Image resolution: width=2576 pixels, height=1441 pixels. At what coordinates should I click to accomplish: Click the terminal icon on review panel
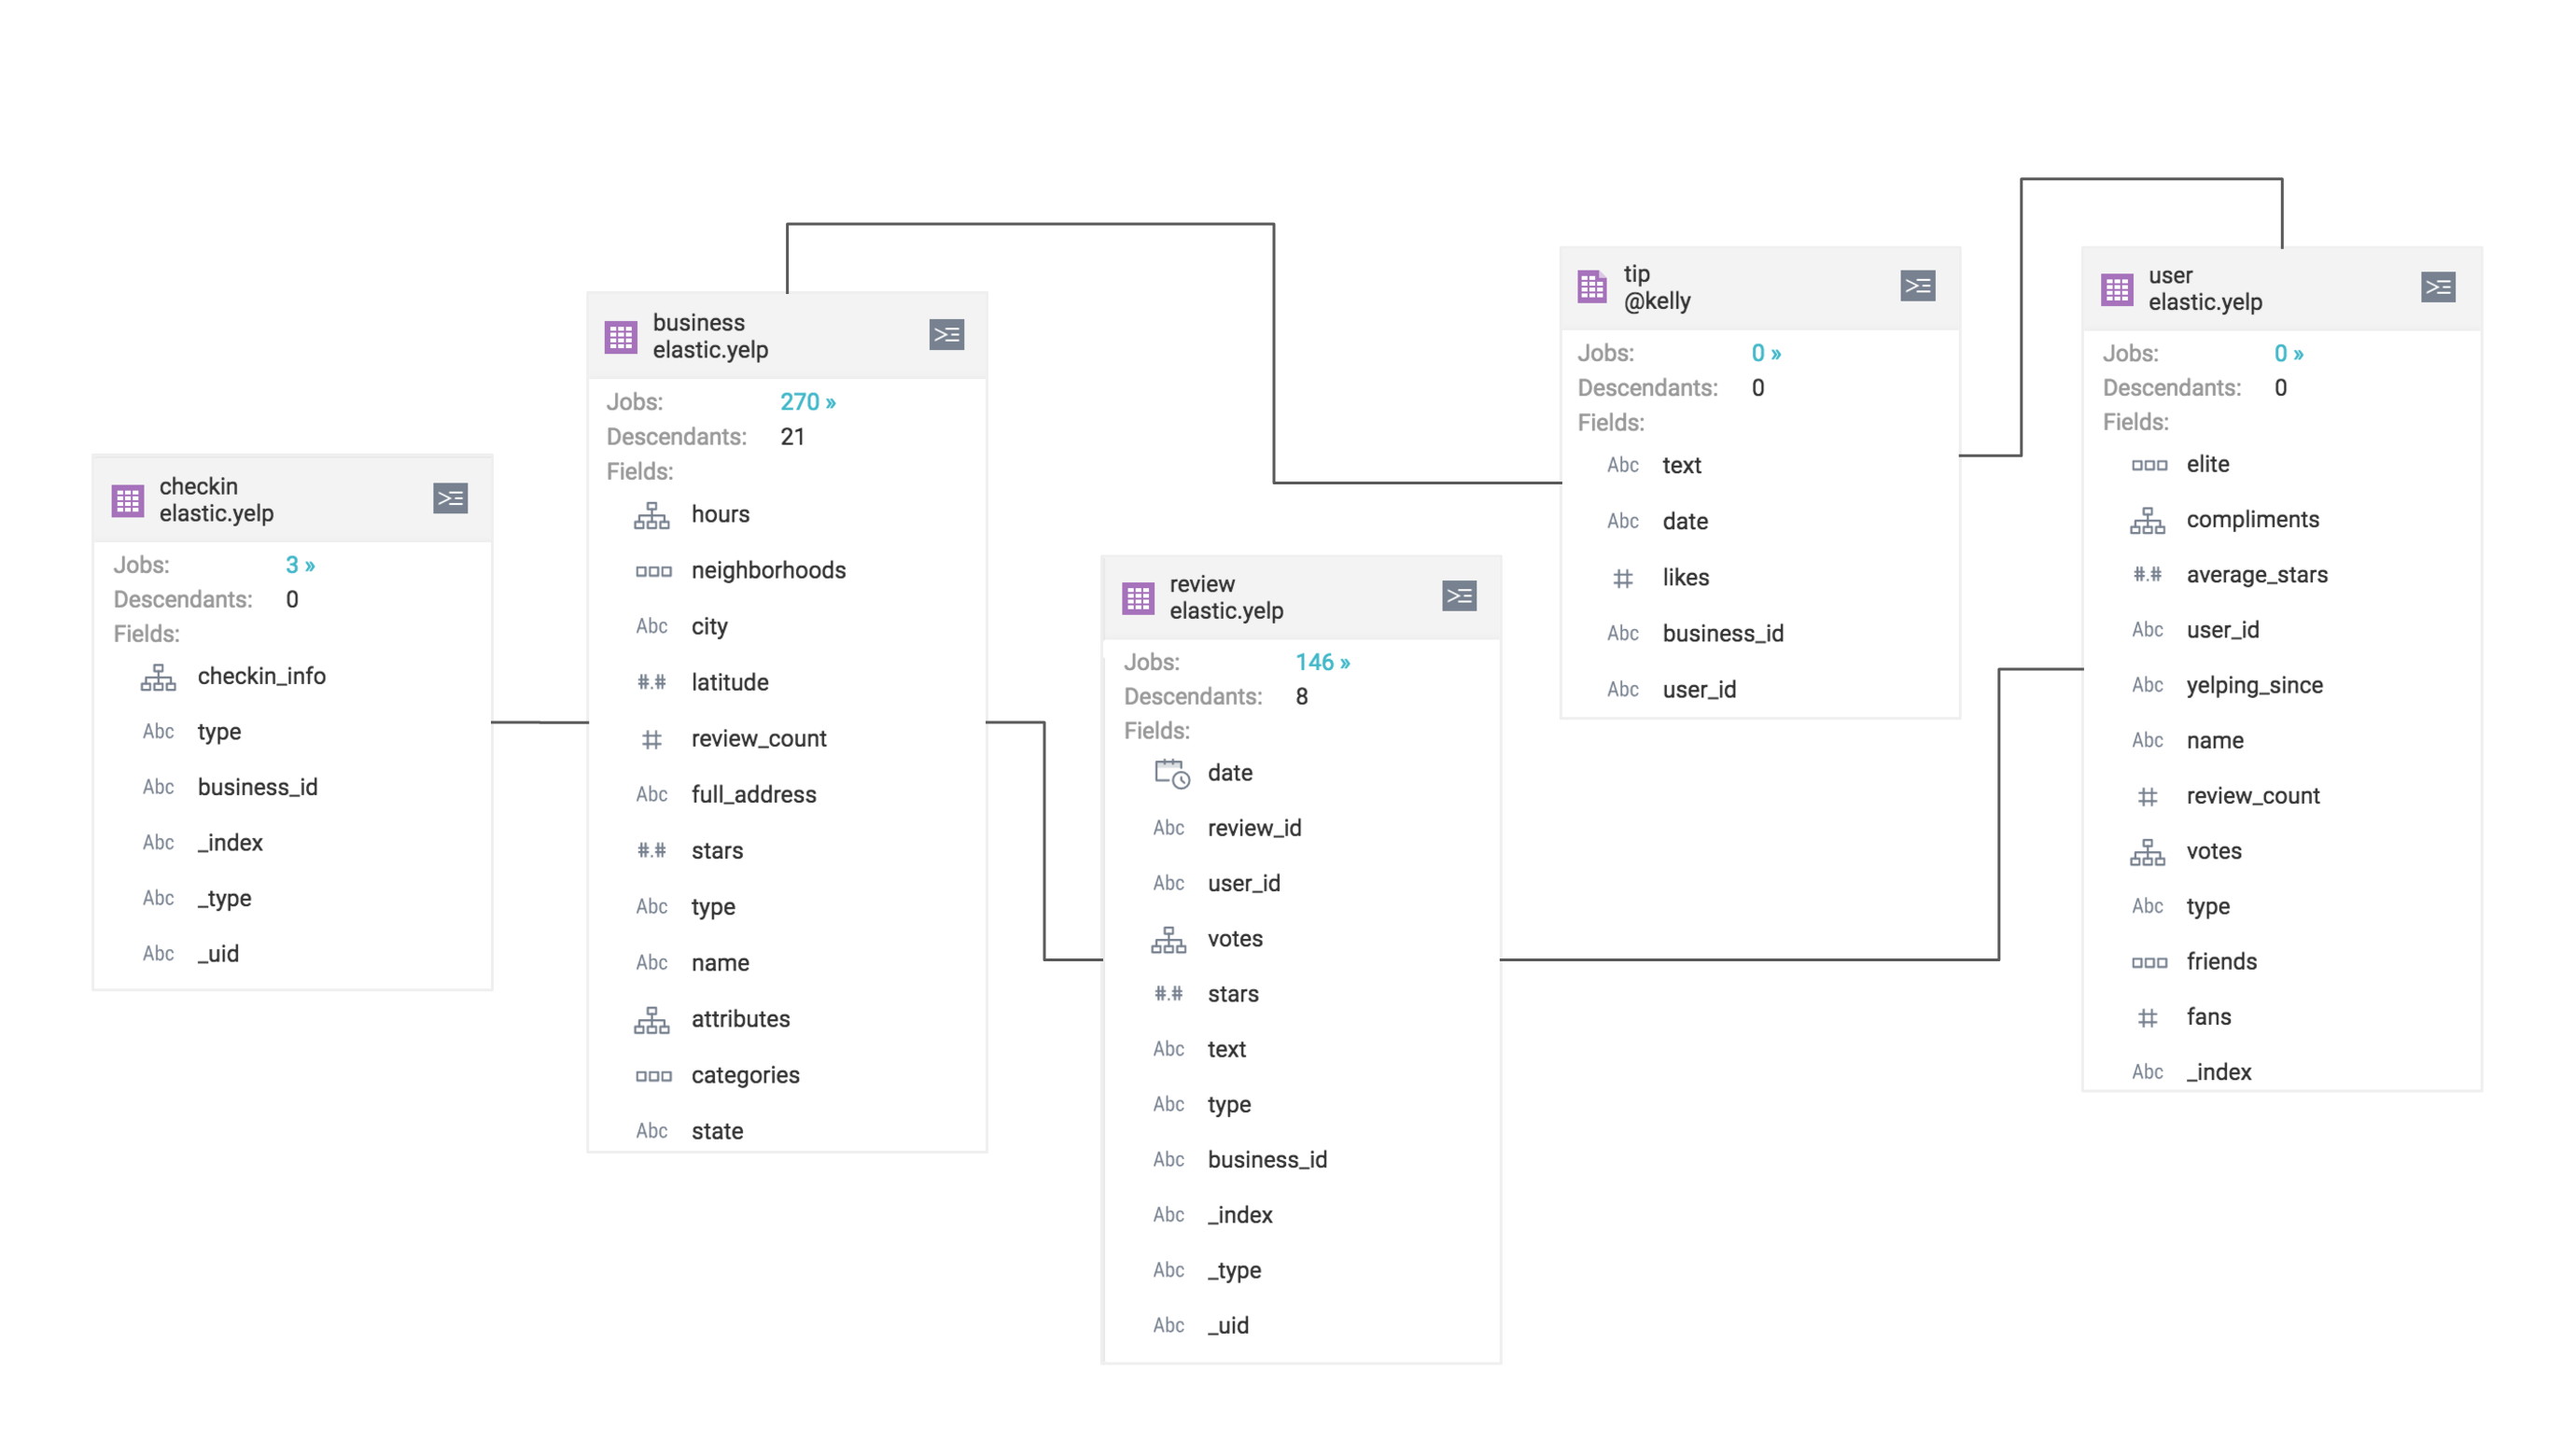[x=1458, y=595]
